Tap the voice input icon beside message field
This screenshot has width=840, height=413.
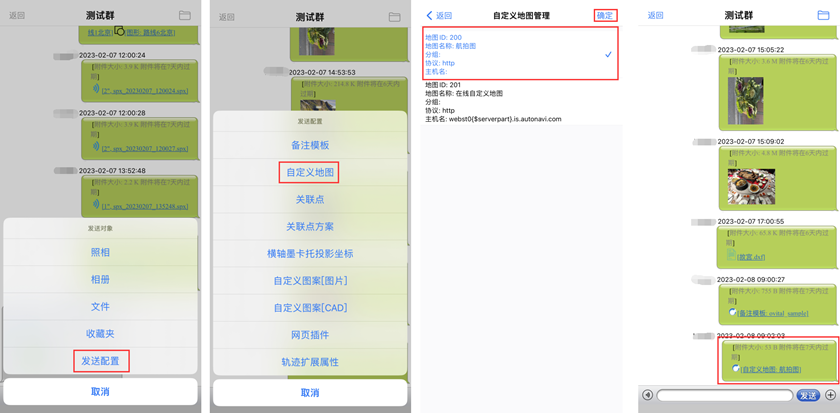pyautogui.click(x=648, y=395)
